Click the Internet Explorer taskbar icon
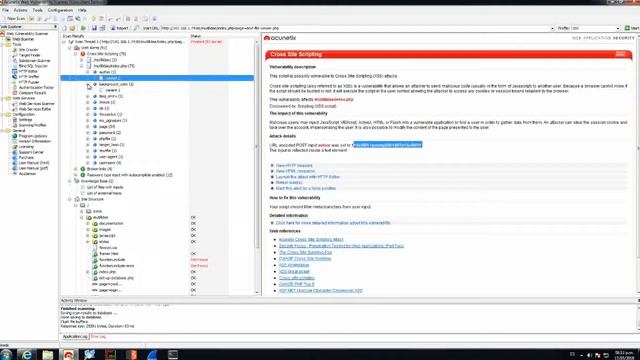The image size is (640, 360). (27, 354)
